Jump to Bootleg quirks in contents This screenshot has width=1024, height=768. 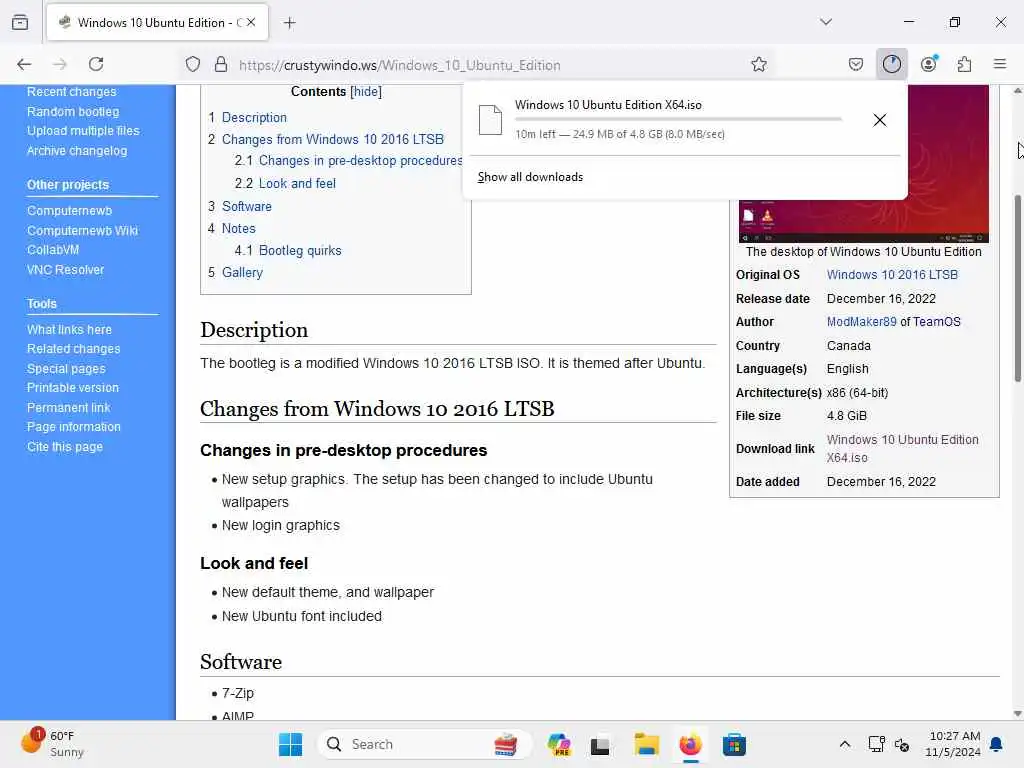click(300, 251)
